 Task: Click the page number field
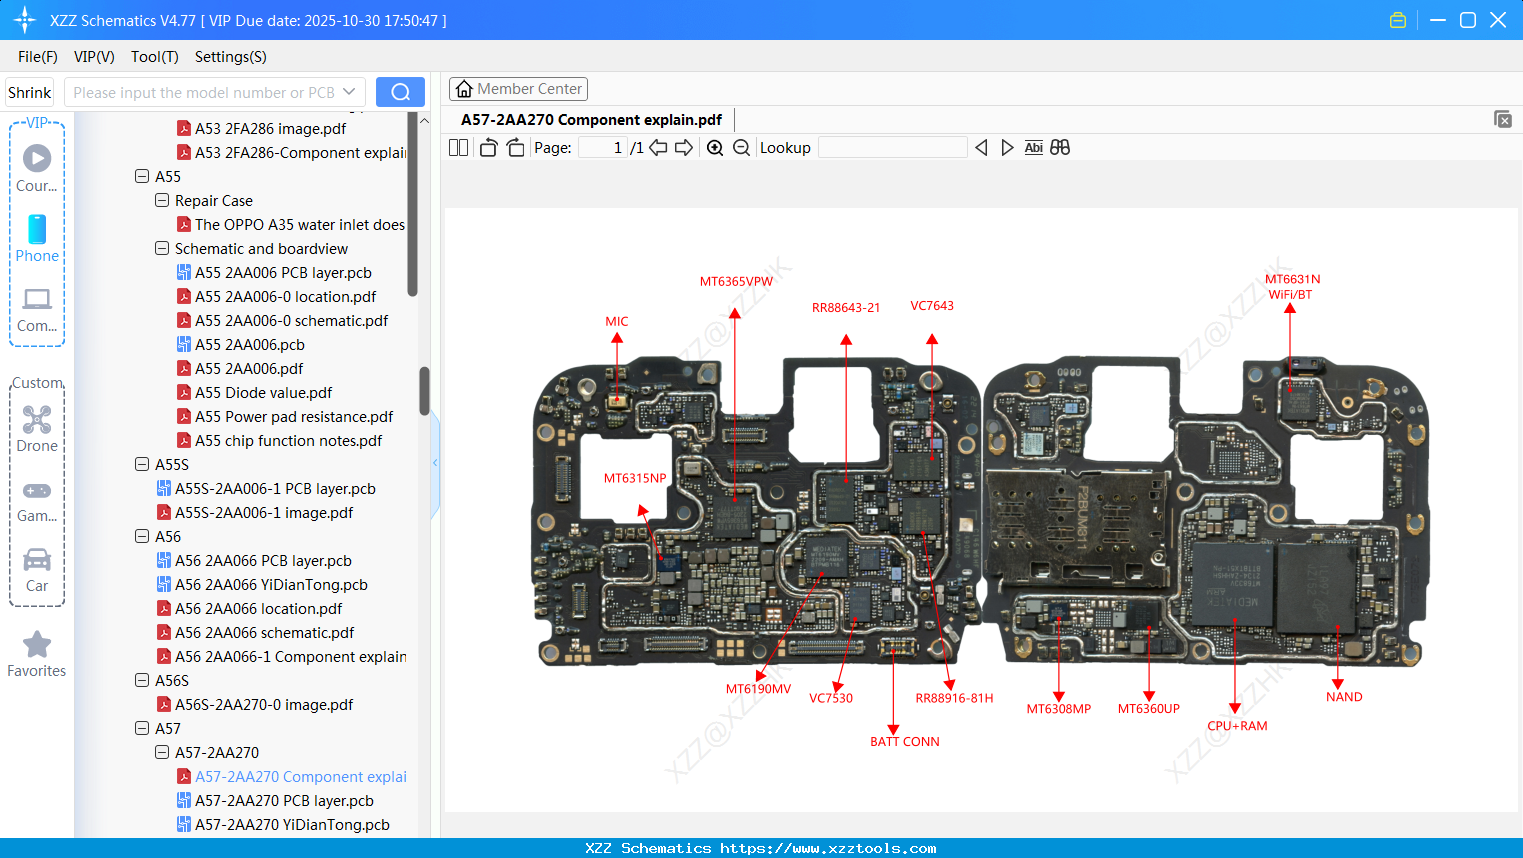coord(603,148)
